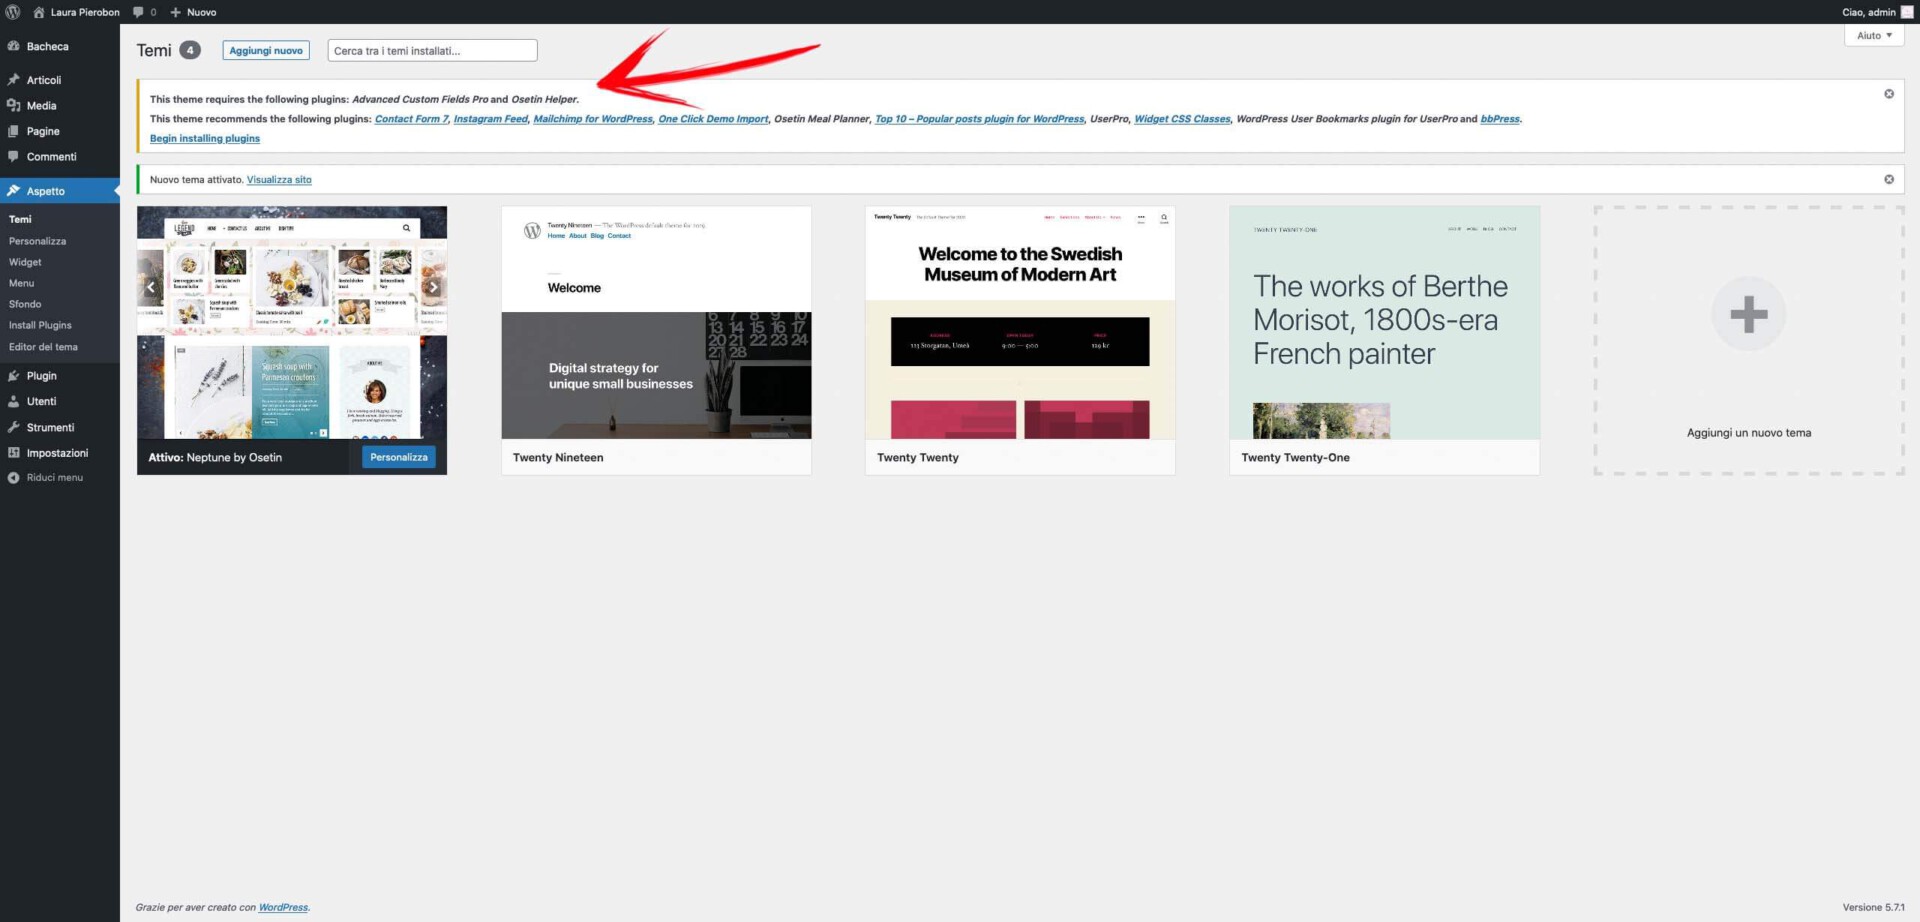Click the WordPress logo in admin bar
The image size is (1920, 922).
click(x=13, y=12)
